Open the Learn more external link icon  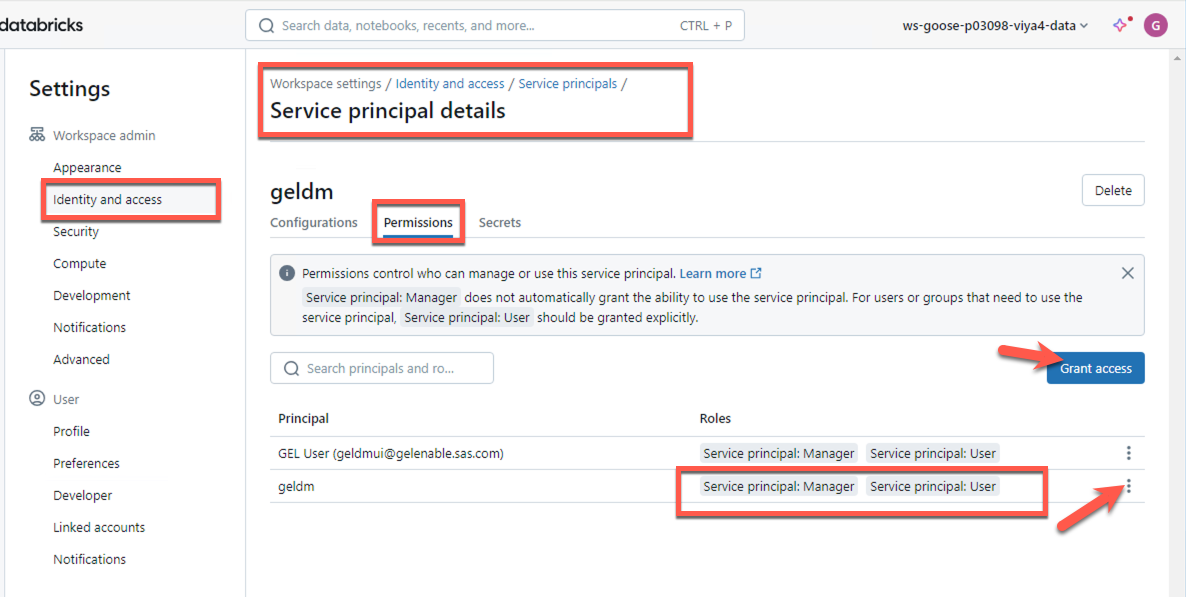point(756,272)
